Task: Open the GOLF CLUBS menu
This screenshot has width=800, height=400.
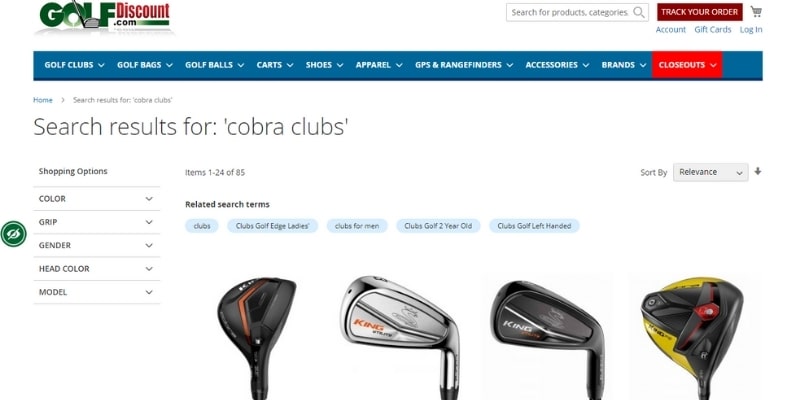Action: [74, 65]
